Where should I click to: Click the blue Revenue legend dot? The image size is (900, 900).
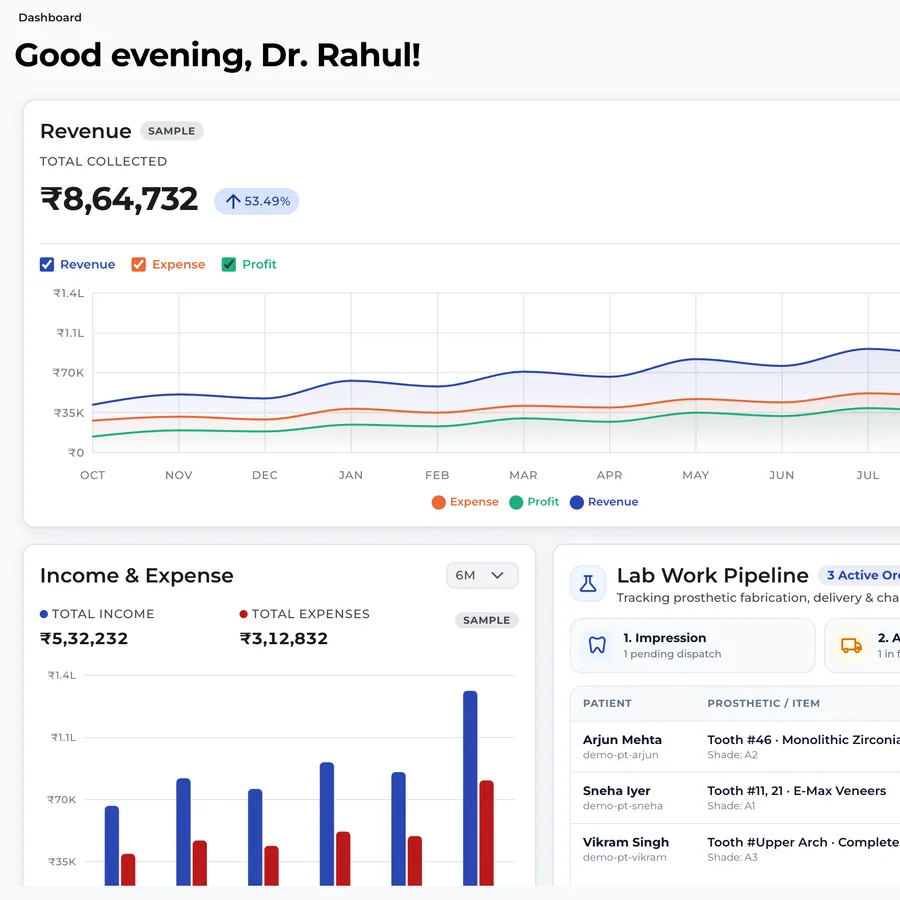(x=577, y=502)
